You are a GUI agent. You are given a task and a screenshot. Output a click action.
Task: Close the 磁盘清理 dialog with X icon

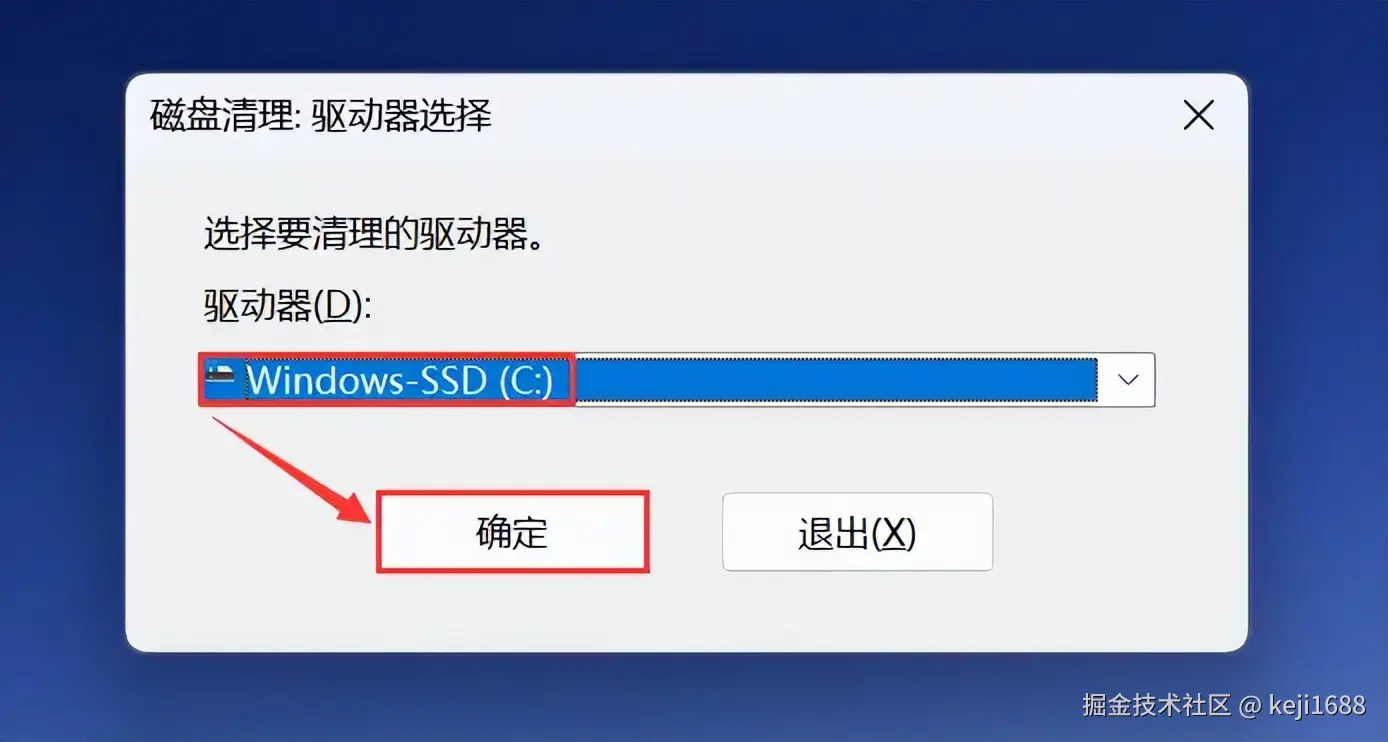pyautogui.click(x=1198, y=116)
